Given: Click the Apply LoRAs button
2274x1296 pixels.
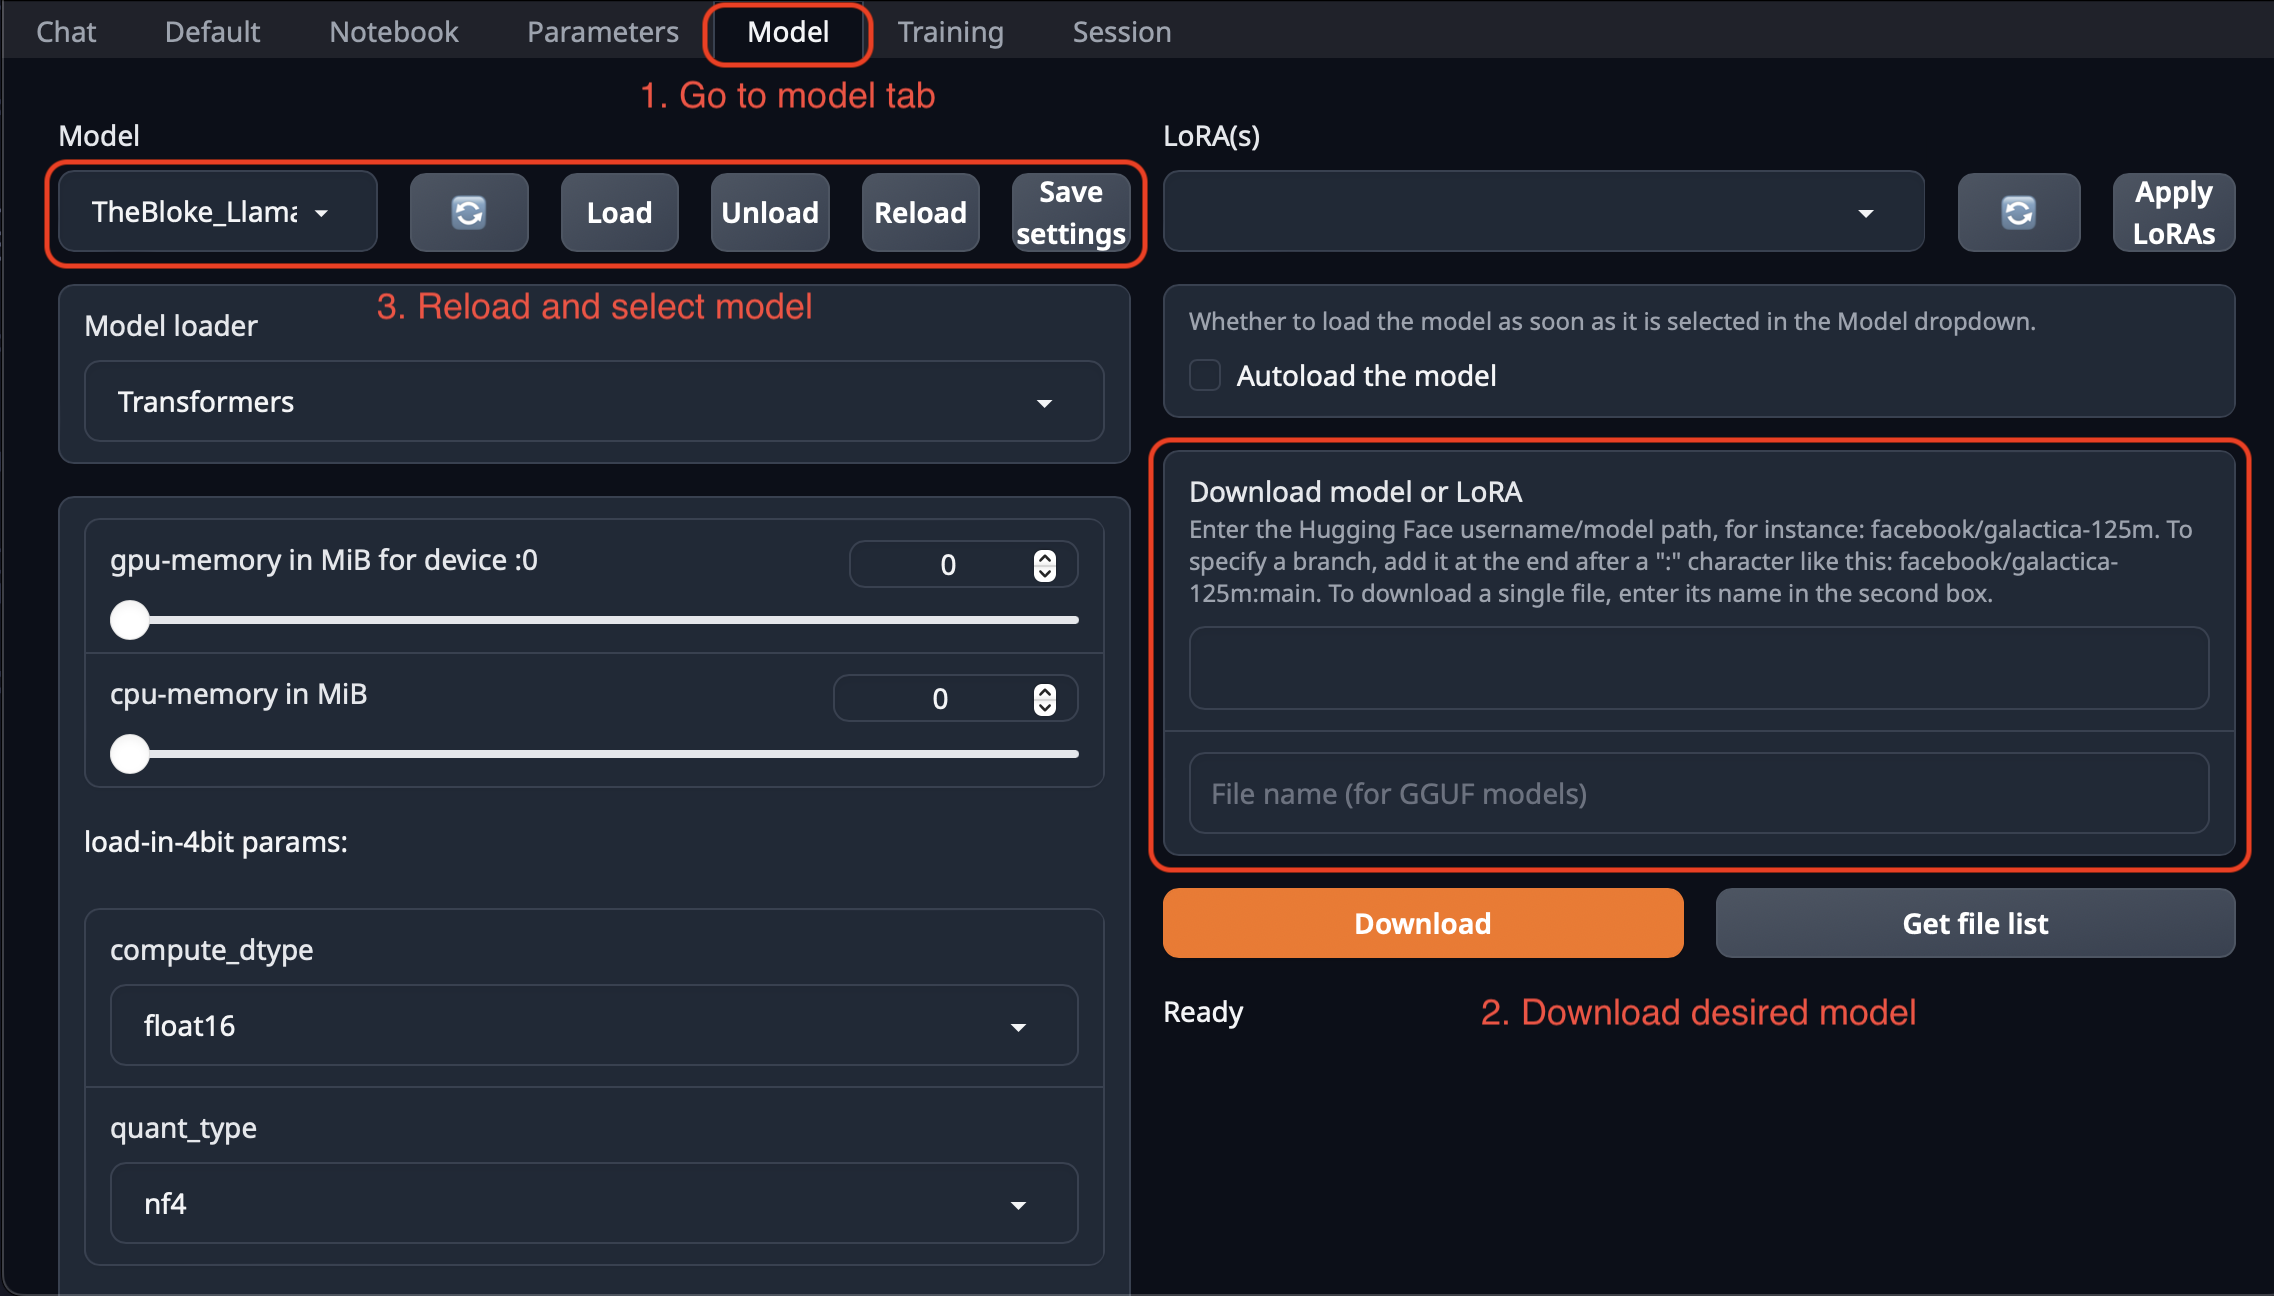Looking at the screenshot, I should coord(2173,212).
